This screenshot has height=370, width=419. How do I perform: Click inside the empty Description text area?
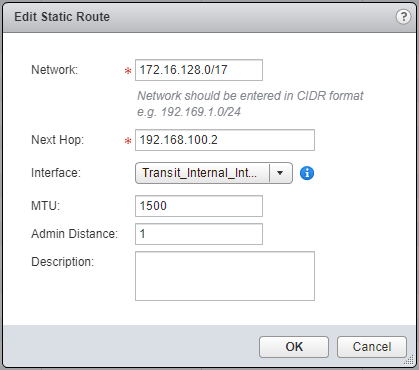225,276
